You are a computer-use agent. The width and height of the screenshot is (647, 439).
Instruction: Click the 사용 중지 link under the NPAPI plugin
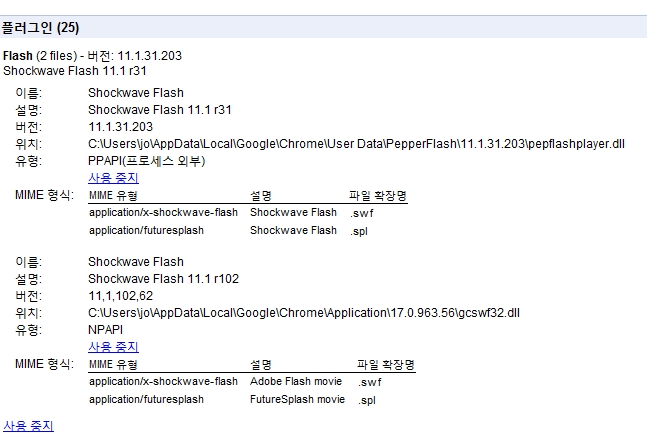(x=113, y=347)
